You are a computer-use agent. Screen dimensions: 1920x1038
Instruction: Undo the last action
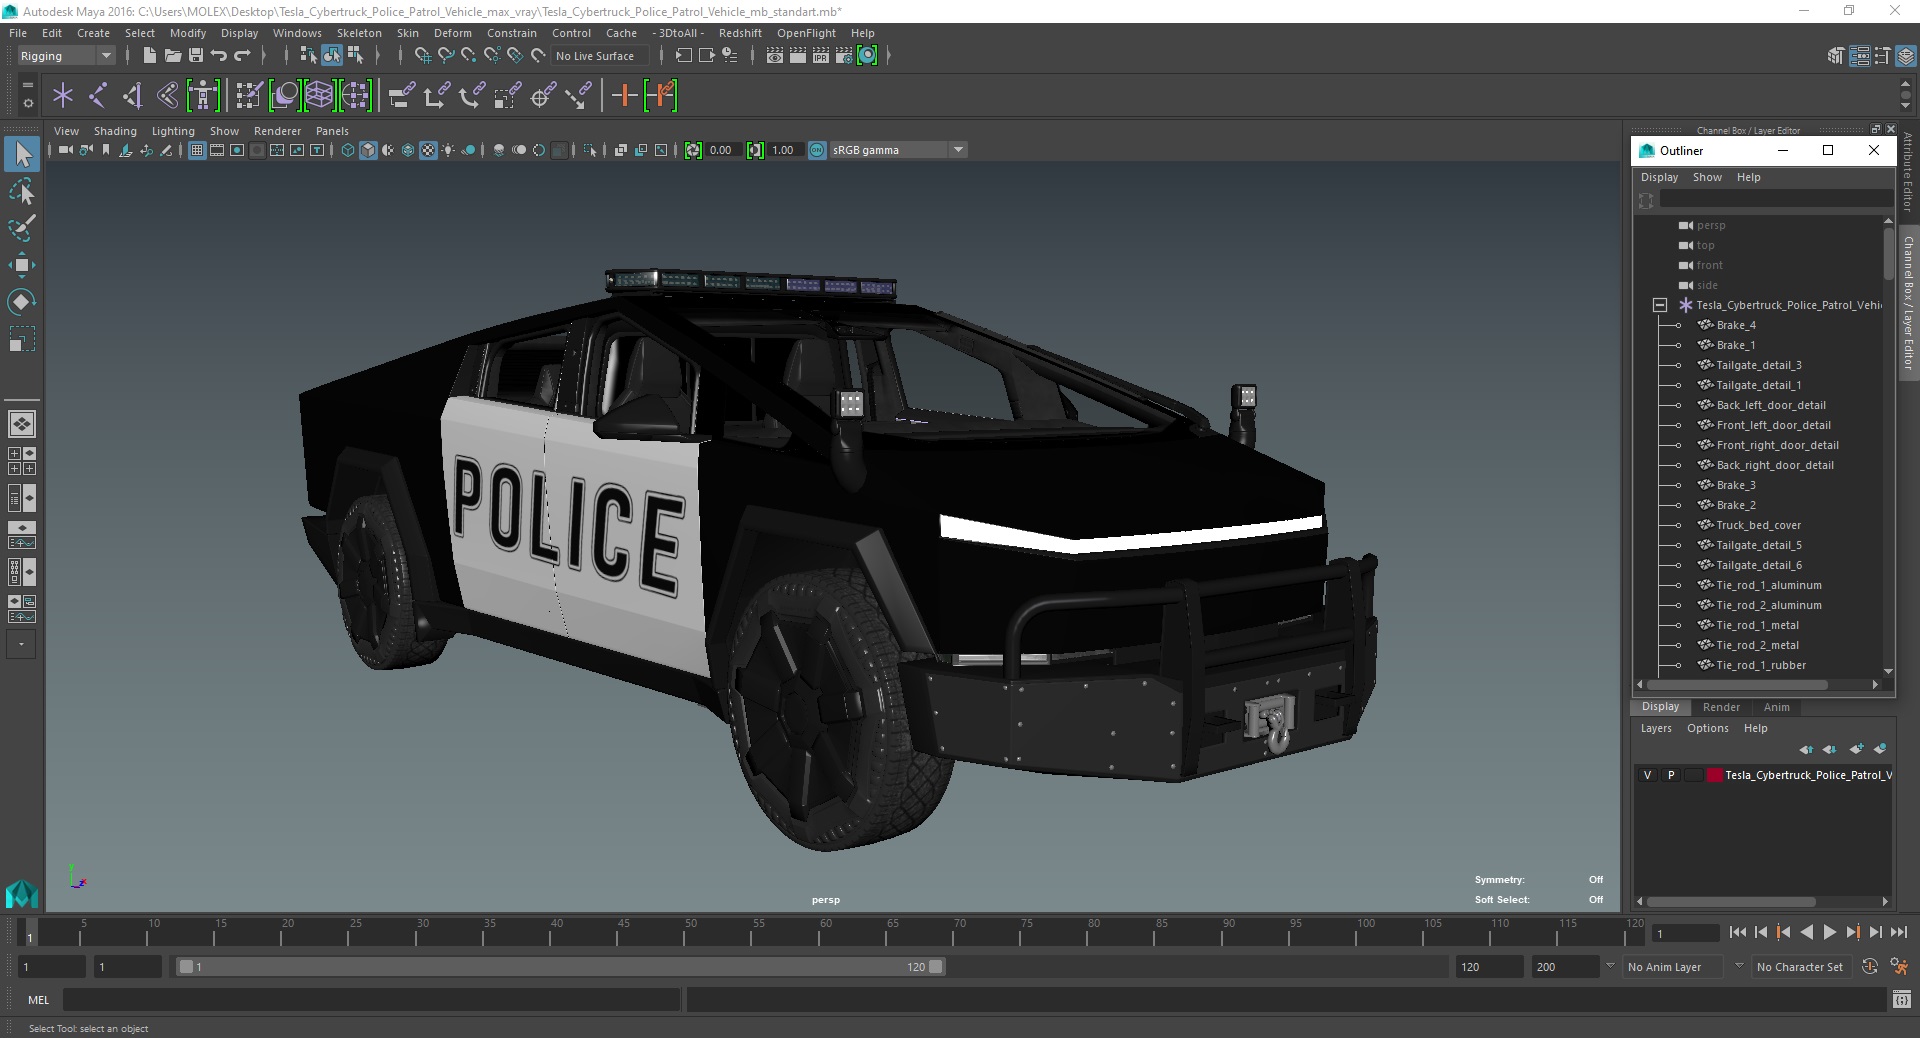pos(219,56)
